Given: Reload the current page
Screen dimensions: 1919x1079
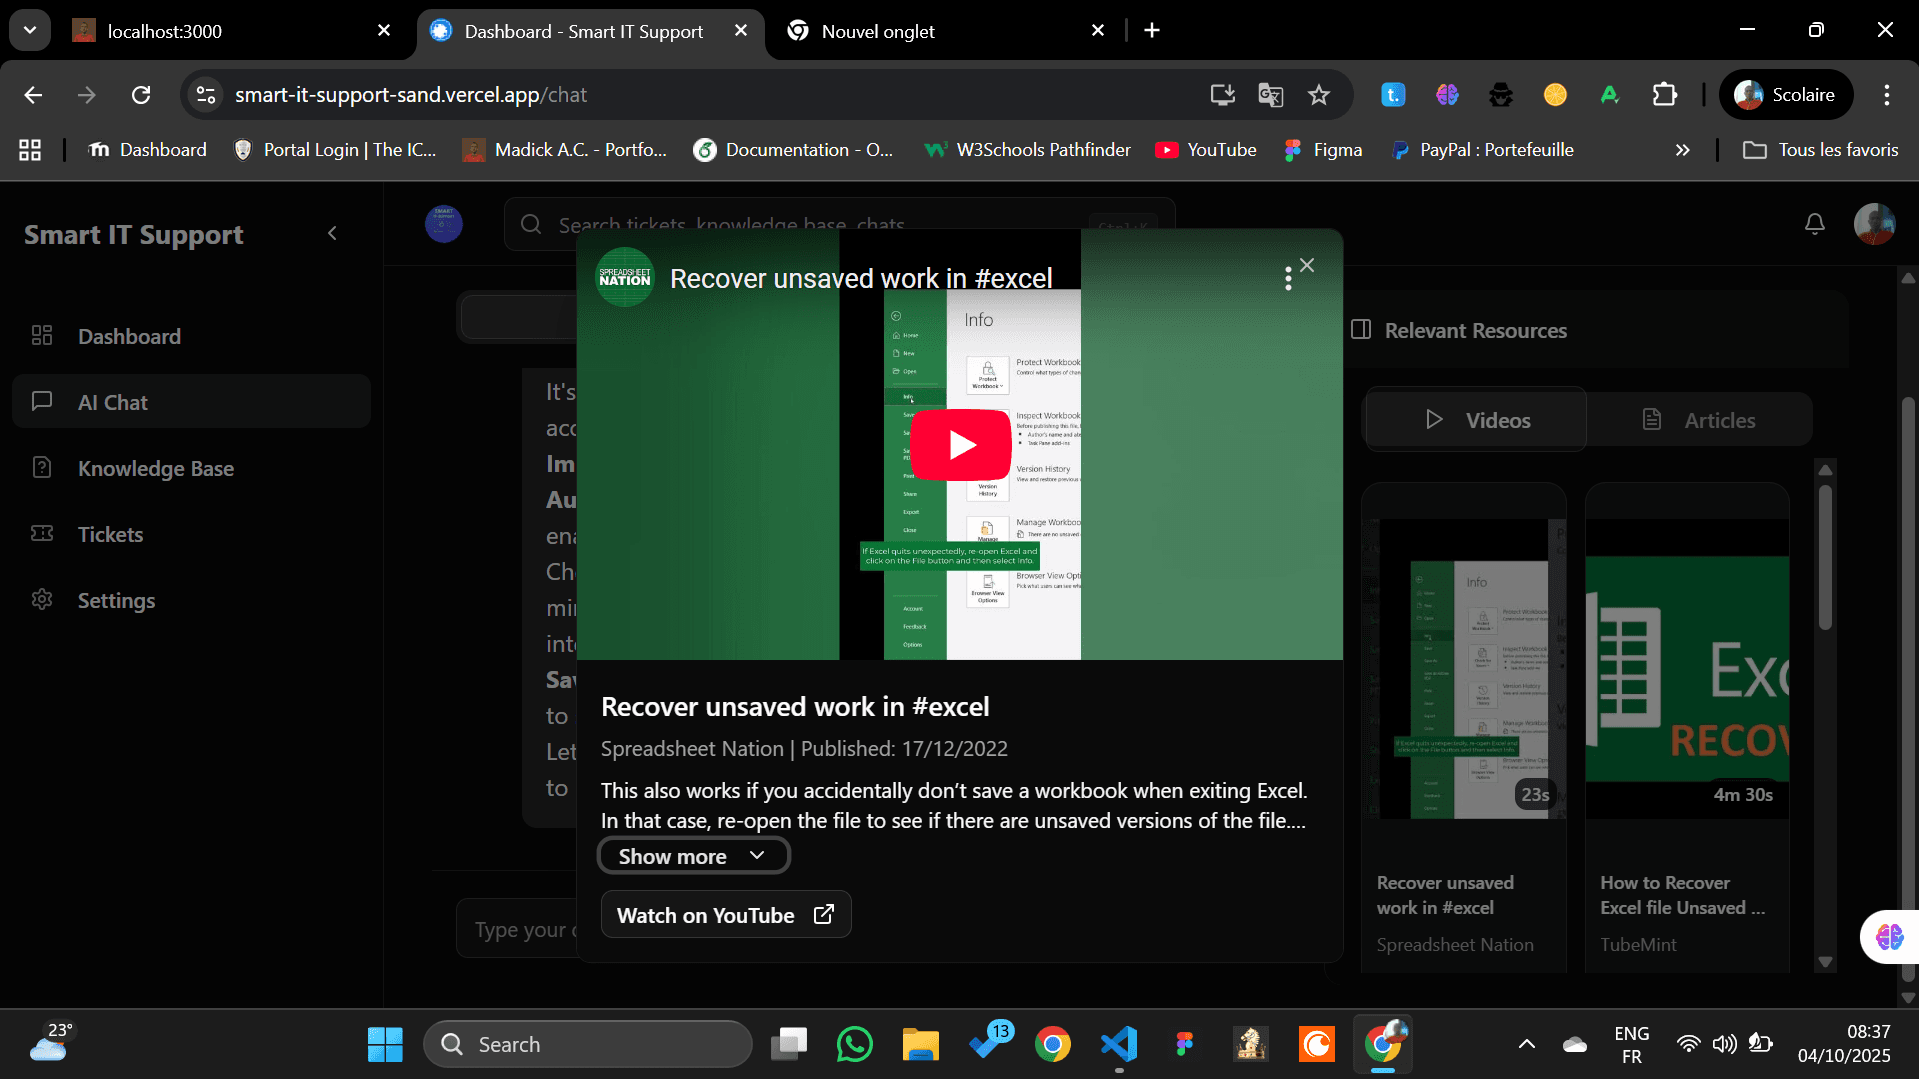Looking at the screenshot, I should pyautogui.click(x=141, y=95).
